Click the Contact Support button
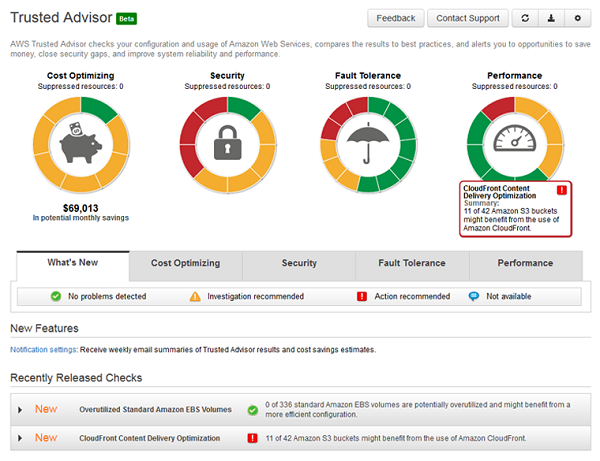Screen dimensions: 600x461 pos(468,18)
